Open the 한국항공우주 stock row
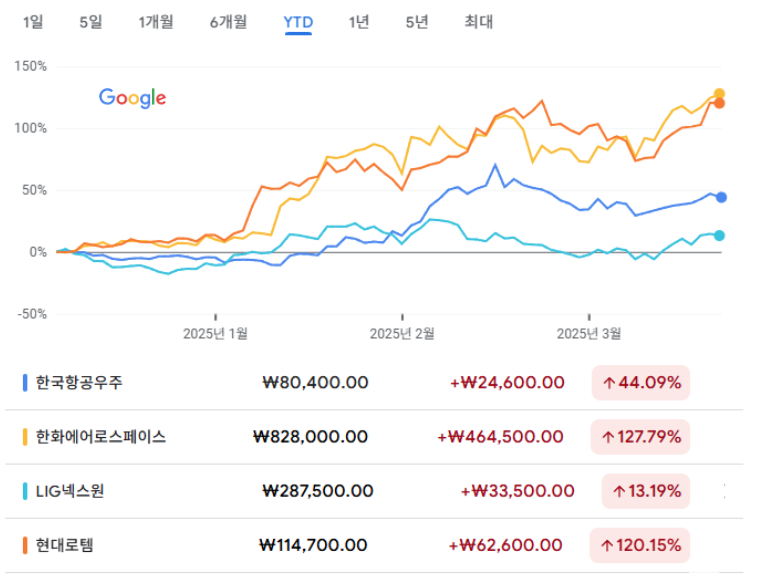Screen dimensions: 766x582 click(x=374, y=382)
